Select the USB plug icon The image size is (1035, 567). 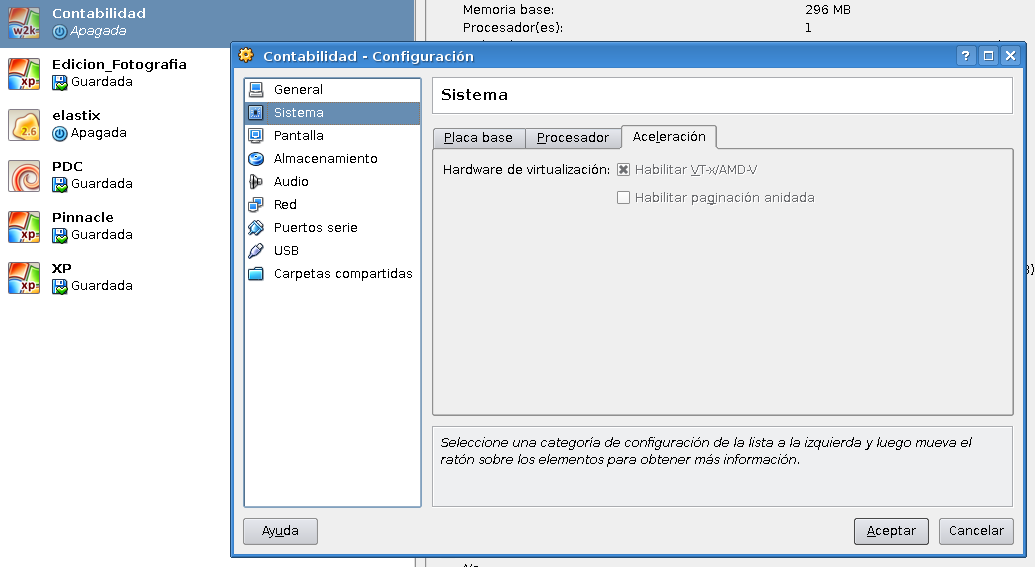click(x=256, y=251)
